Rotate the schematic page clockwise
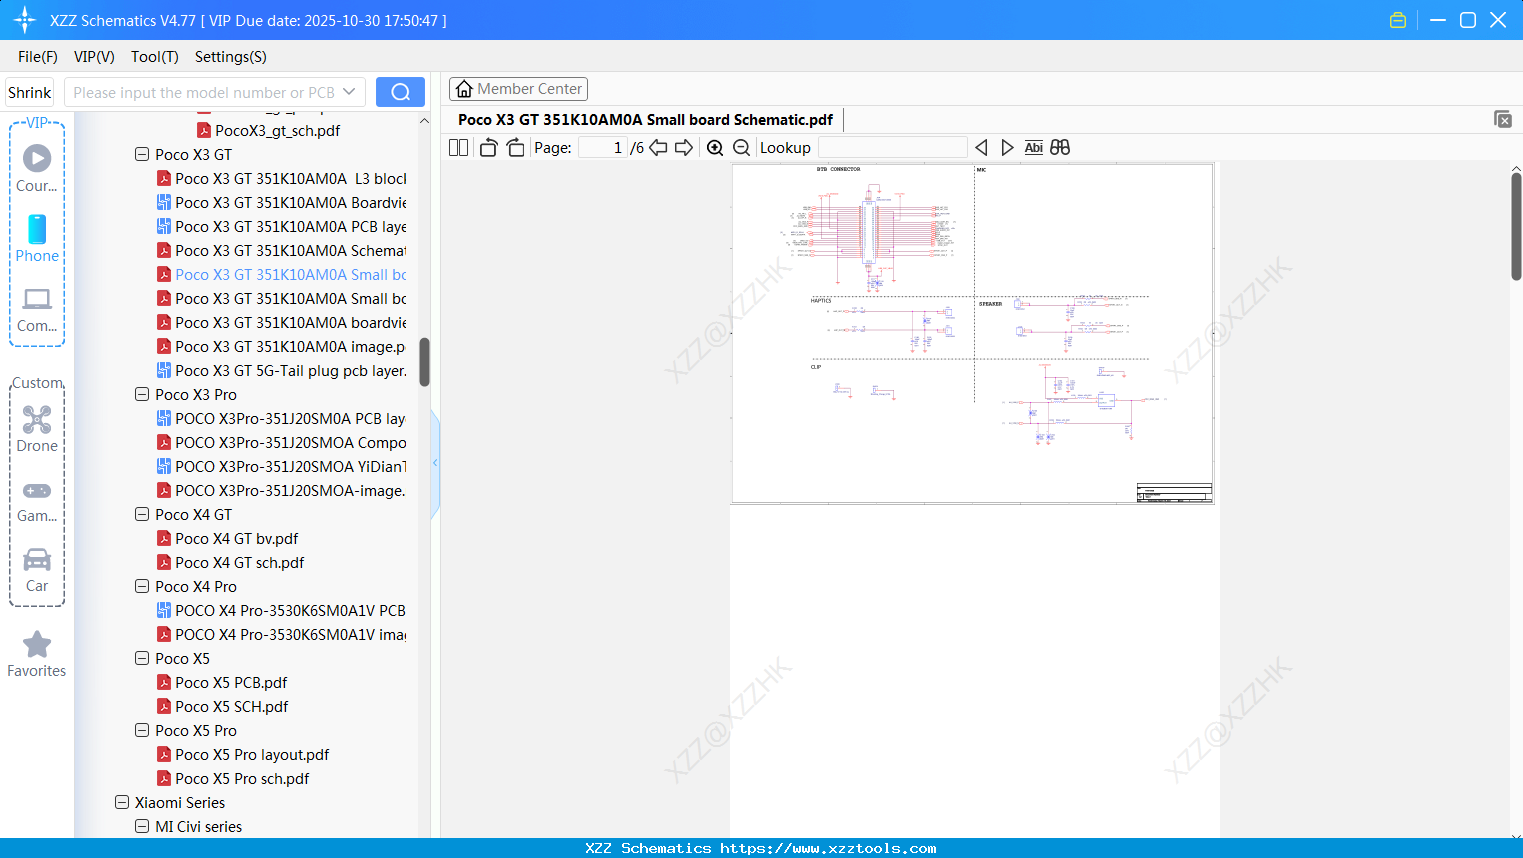 point(514,146)
